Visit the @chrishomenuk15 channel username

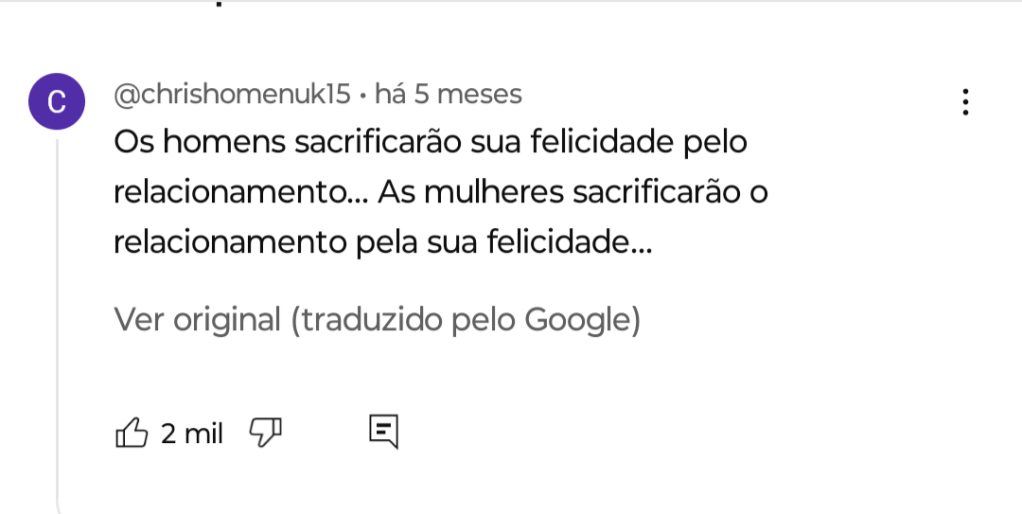tap(232, 95)
